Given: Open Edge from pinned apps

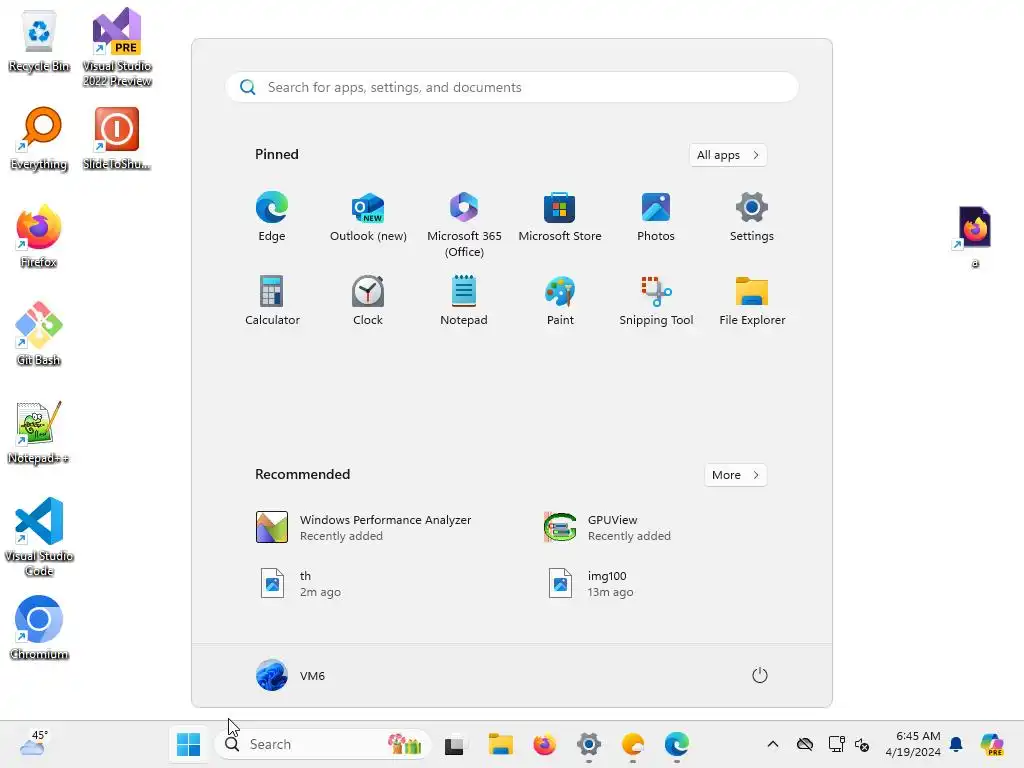Looking at the screenshot, I should click(272, 217).
